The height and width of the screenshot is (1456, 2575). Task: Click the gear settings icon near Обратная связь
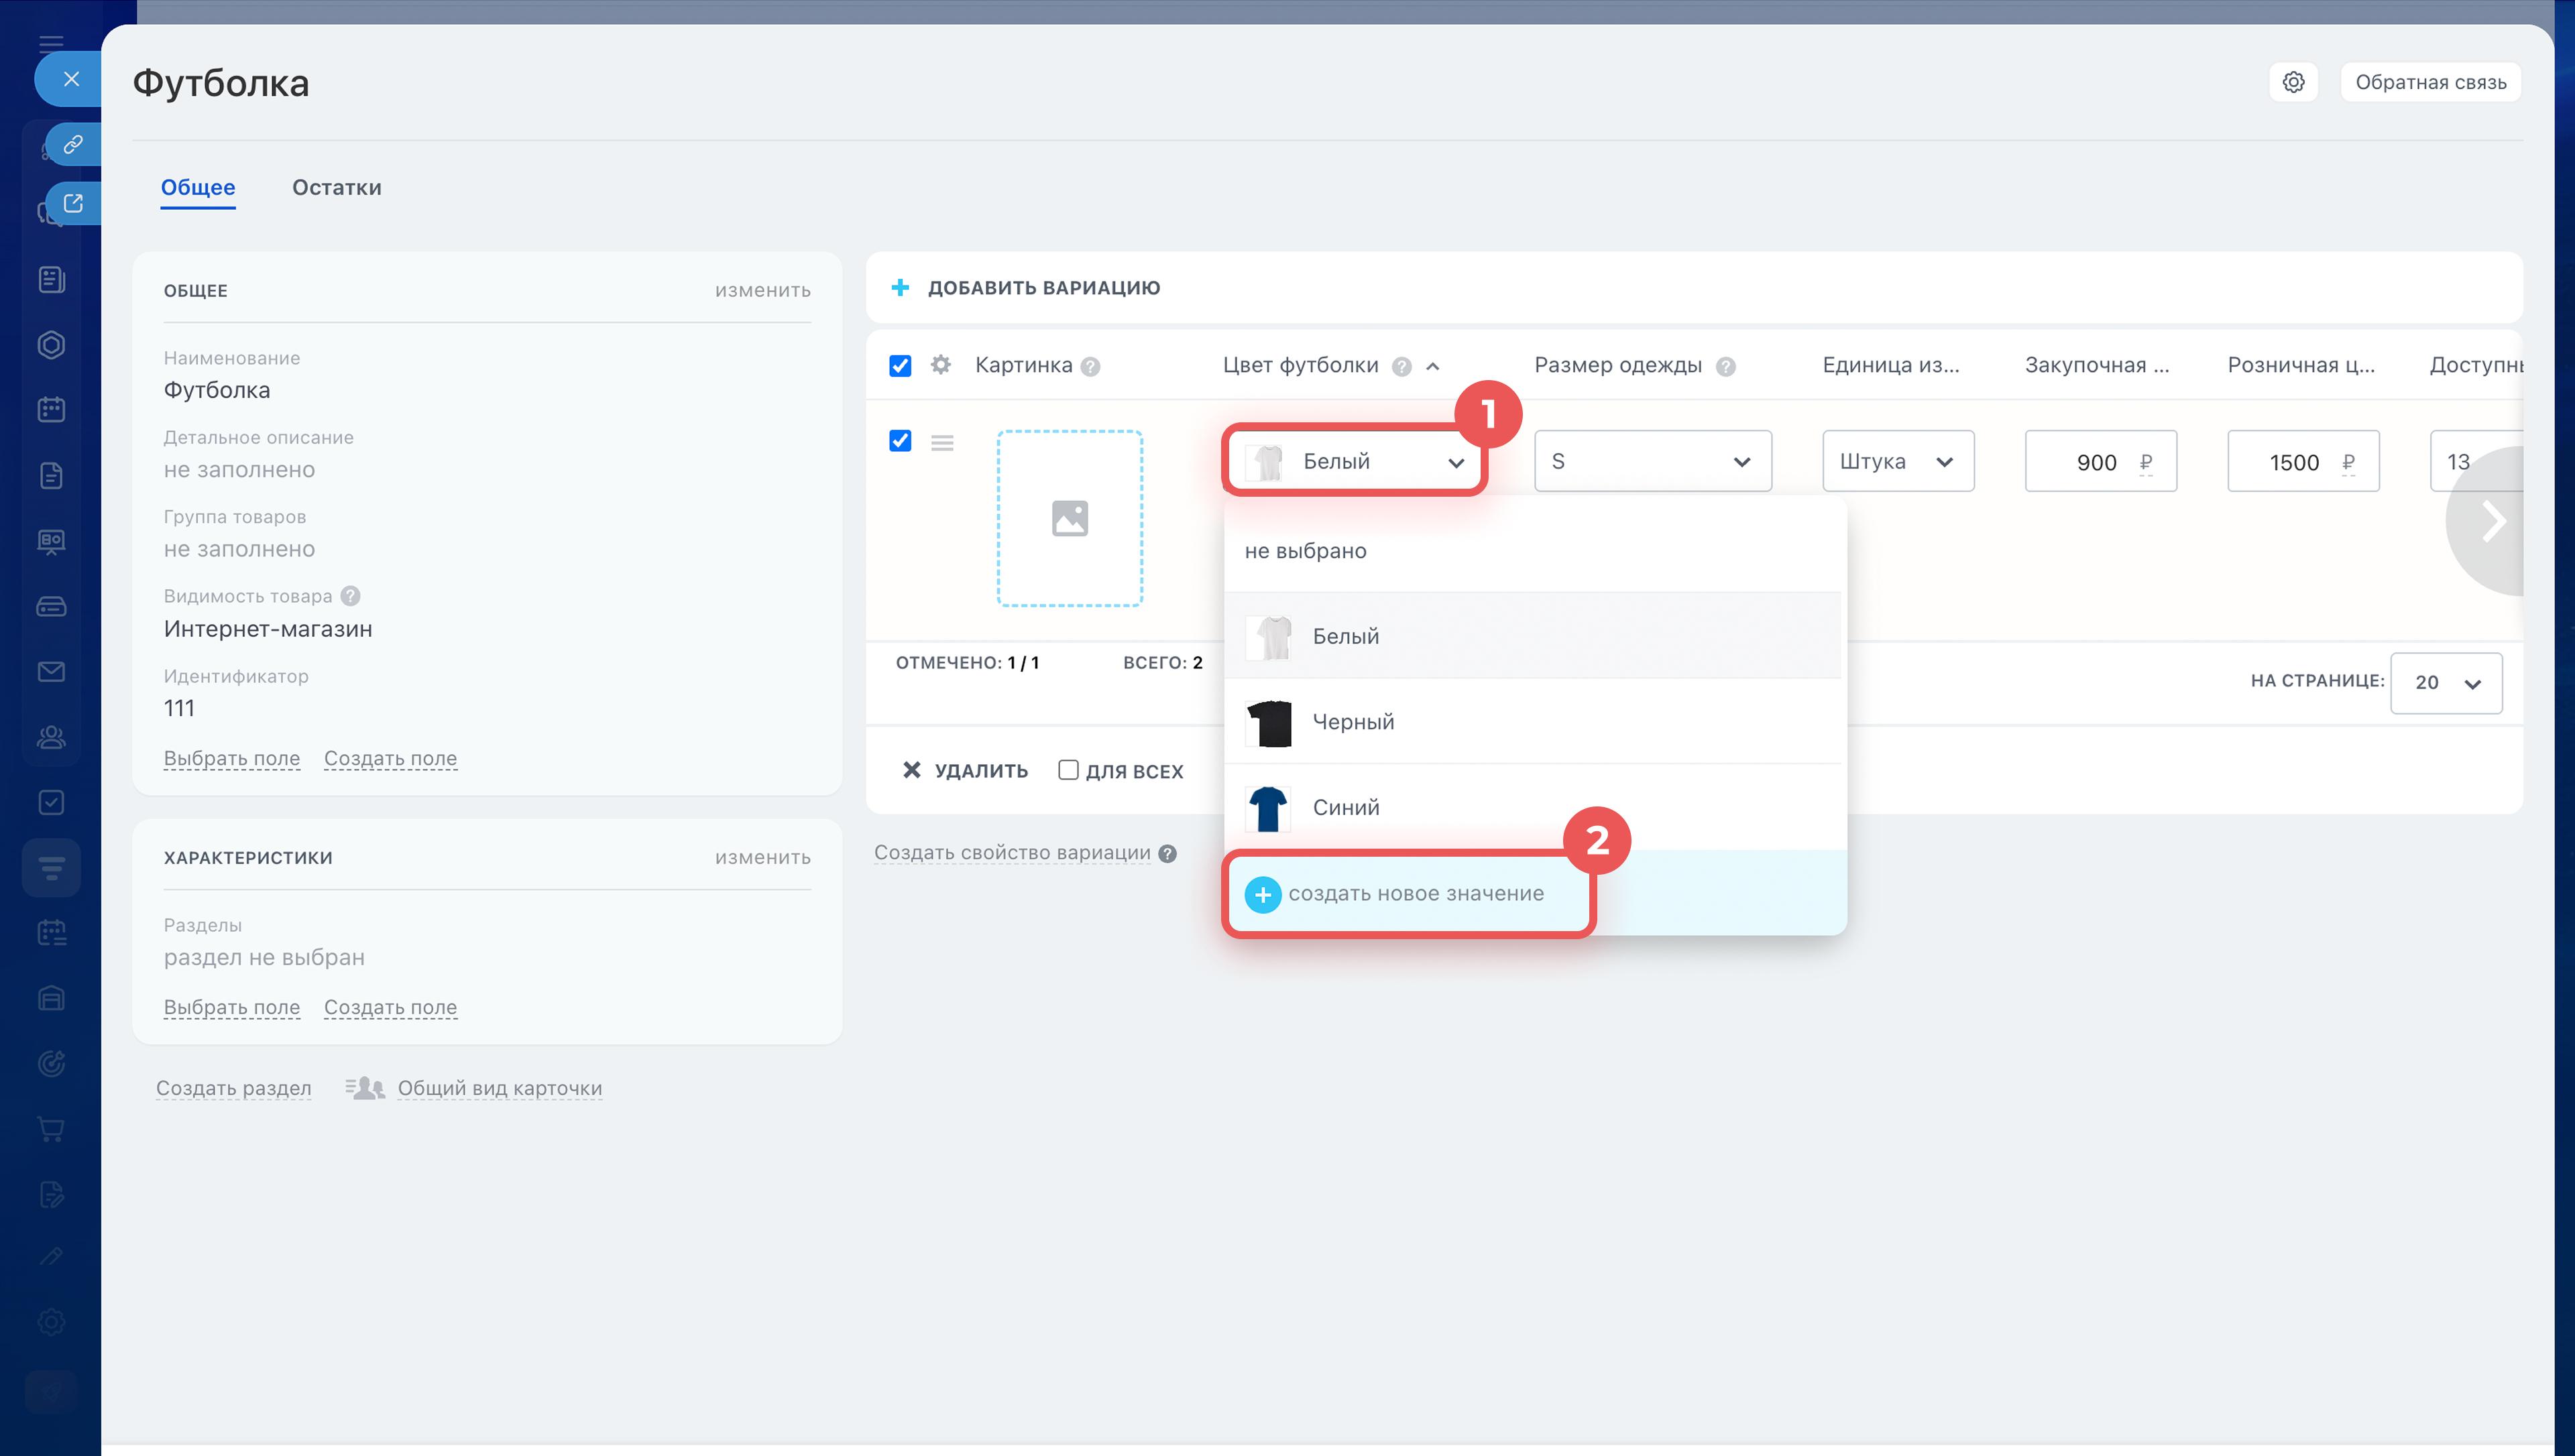click(2293, 82)
